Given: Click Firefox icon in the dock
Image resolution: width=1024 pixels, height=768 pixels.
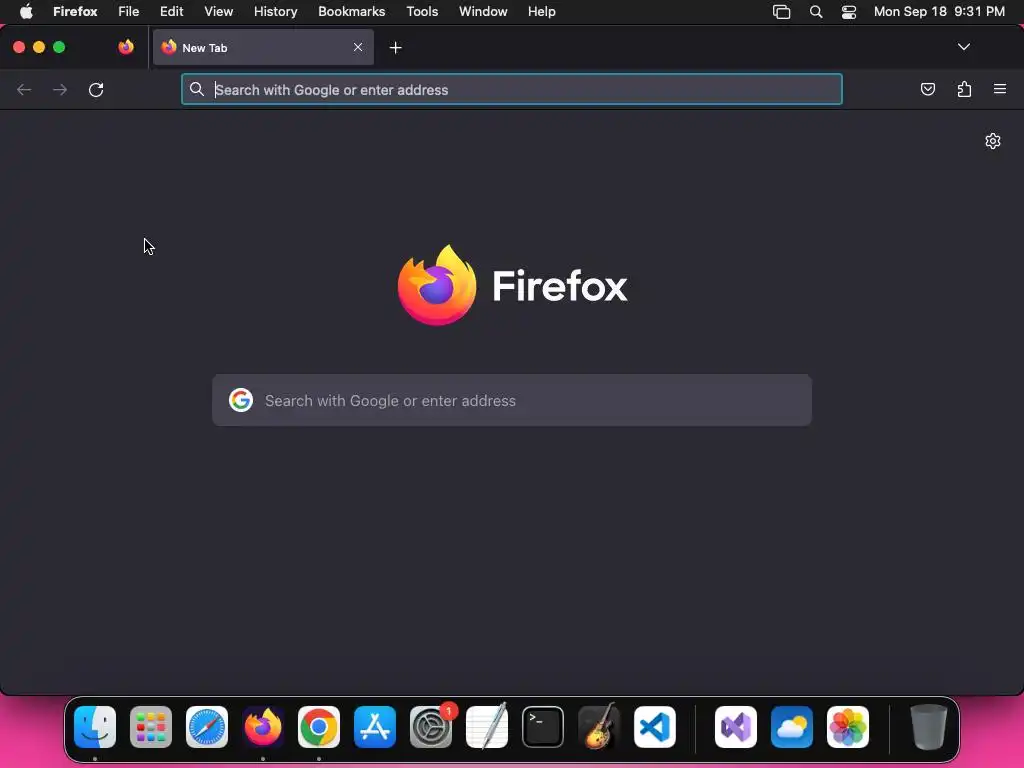Looking at the screenshot, I should 263,727.
